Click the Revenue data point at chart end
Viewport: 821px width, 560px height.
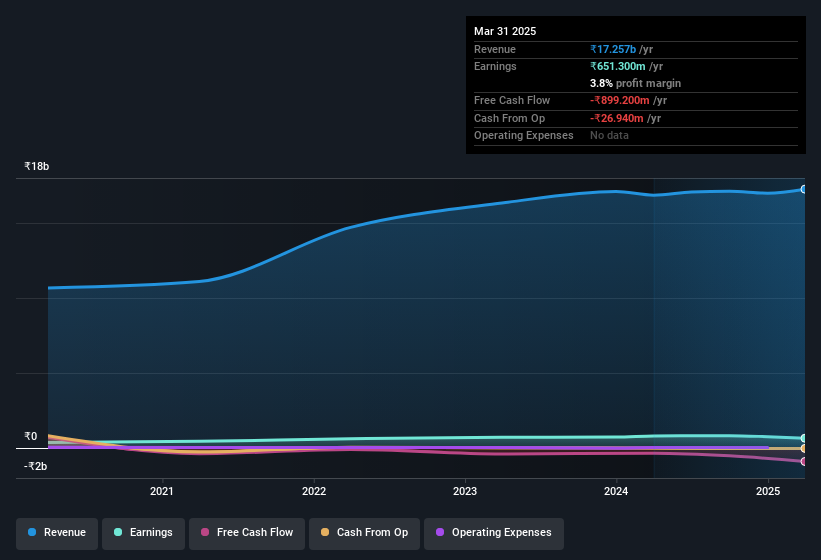(804, 189)
